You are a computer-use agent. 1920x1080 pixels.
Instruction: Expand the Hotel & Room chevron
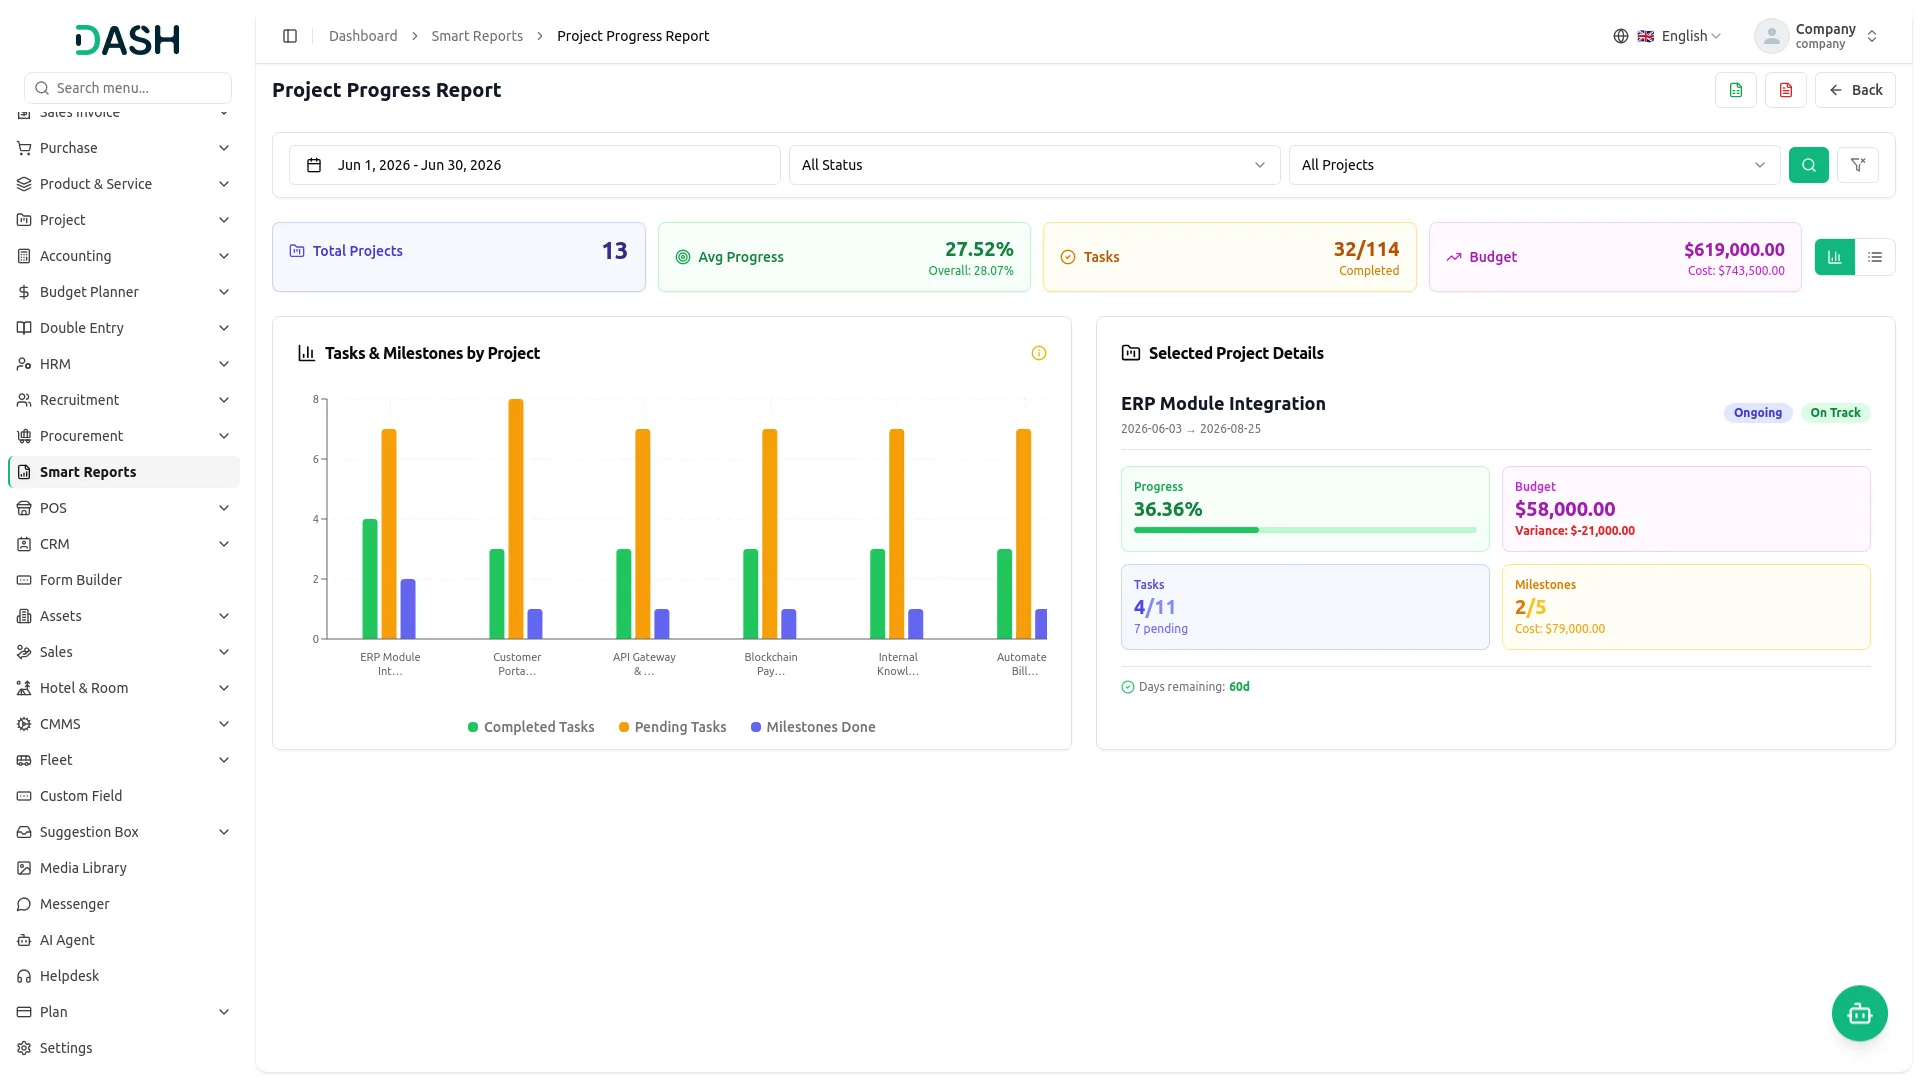224,688
